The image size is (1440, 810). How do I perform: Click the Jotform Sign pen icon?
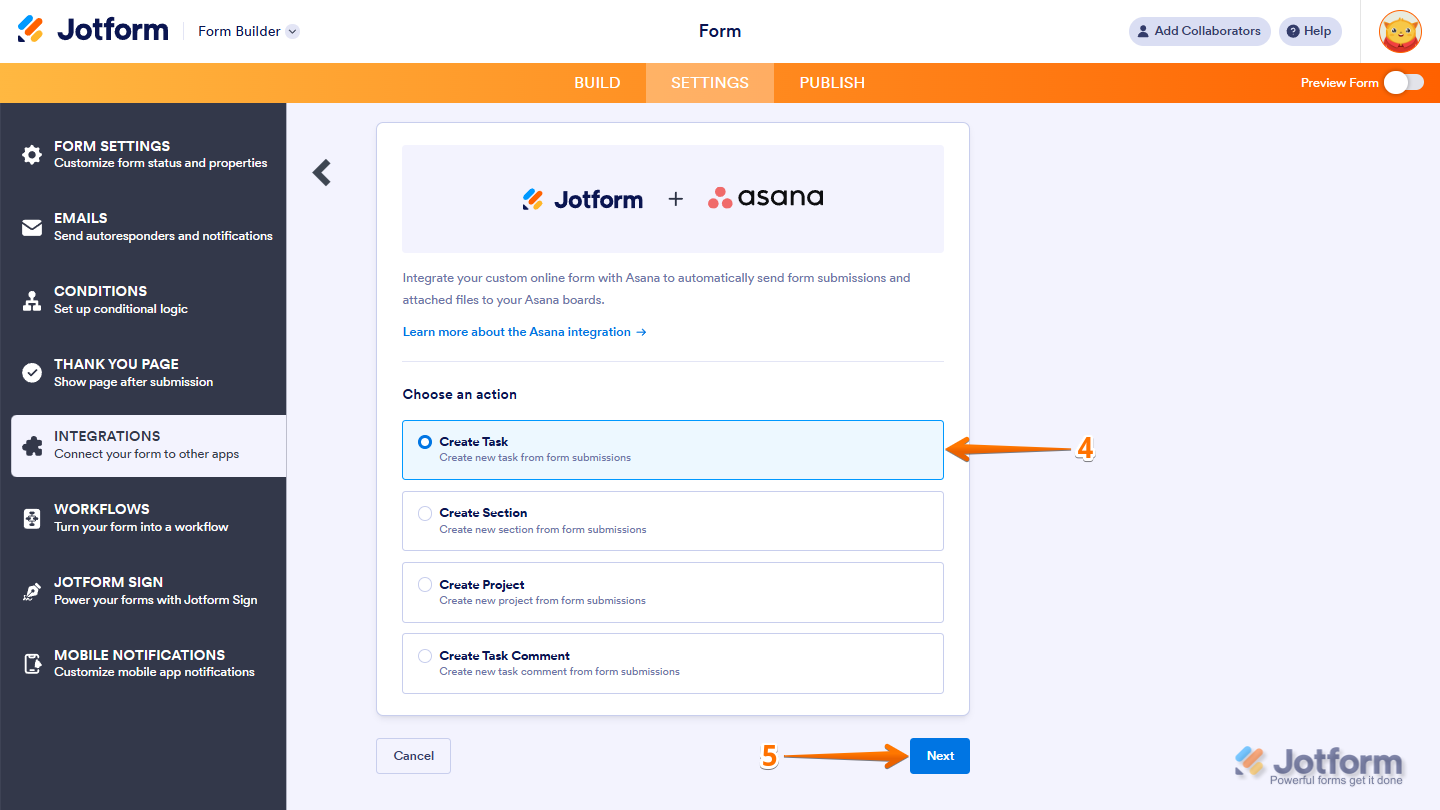pyautogui.click(x=32, y=590)
